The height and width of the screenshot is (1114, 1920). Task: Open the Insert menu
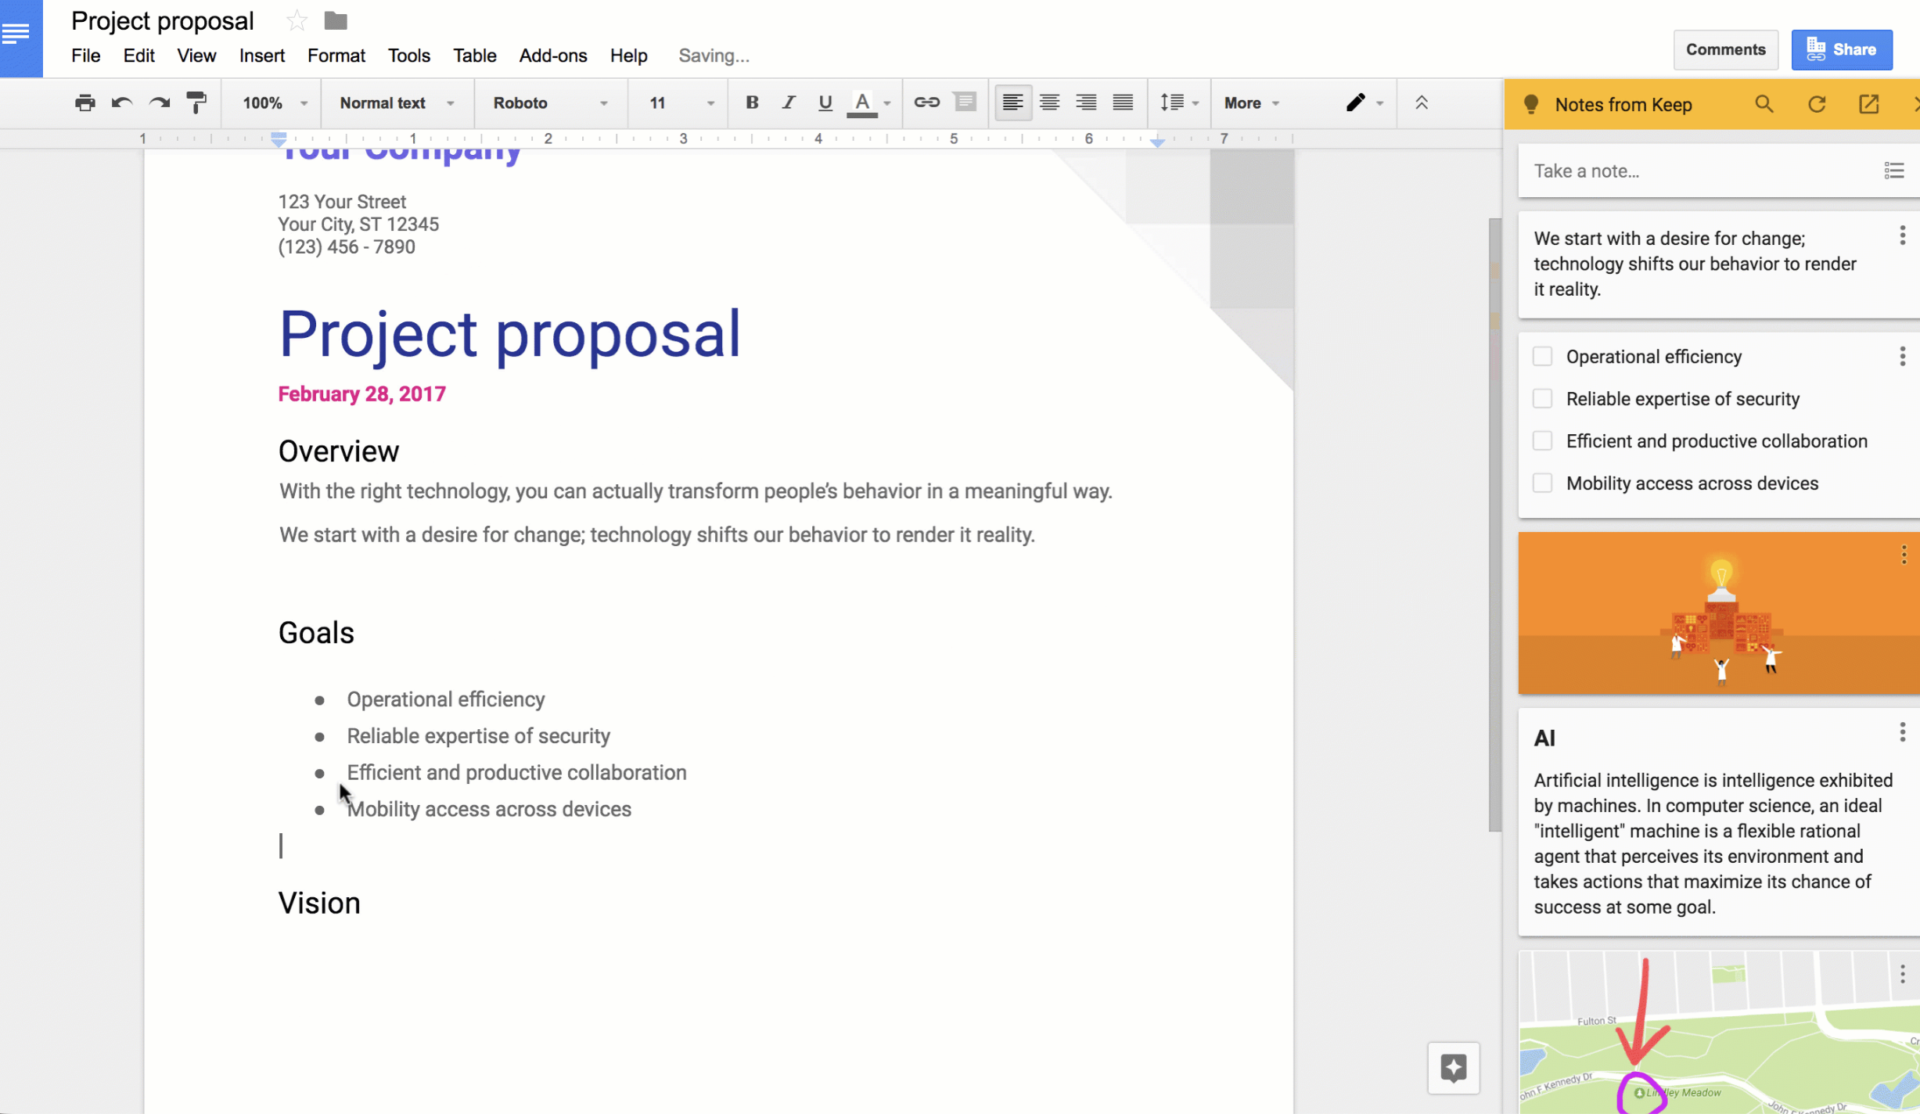pos(262,56)
